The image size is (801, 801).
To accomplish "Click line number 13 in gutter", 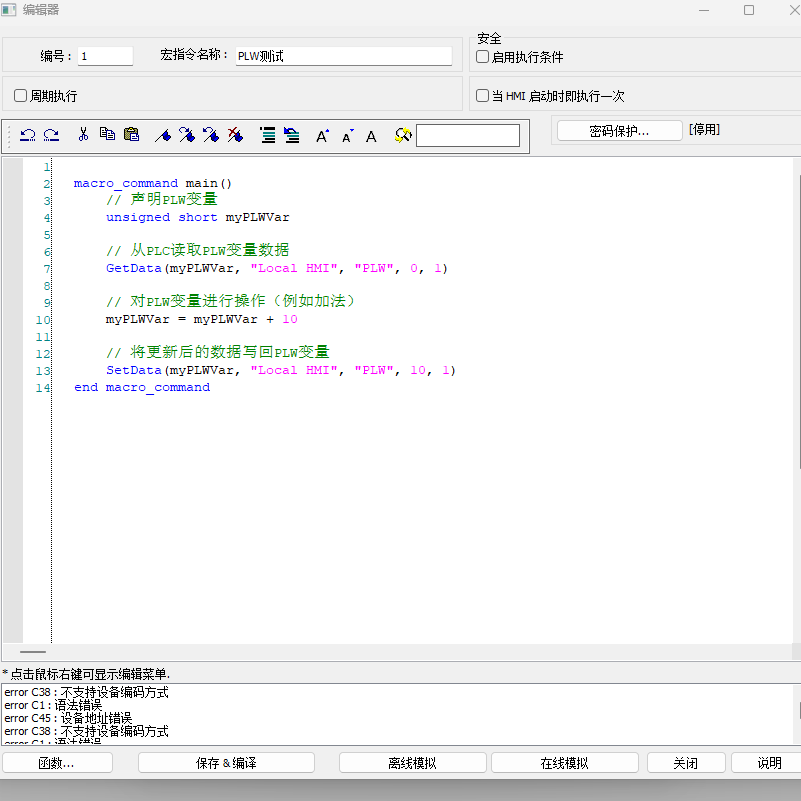I will 43,371.
